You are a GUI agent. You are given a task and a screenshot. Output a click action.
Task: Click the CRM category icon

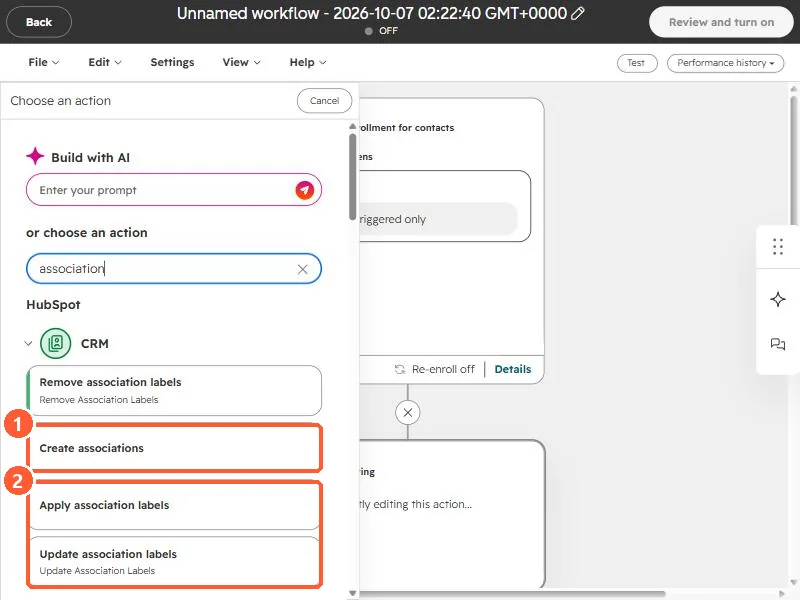[56, 343]
